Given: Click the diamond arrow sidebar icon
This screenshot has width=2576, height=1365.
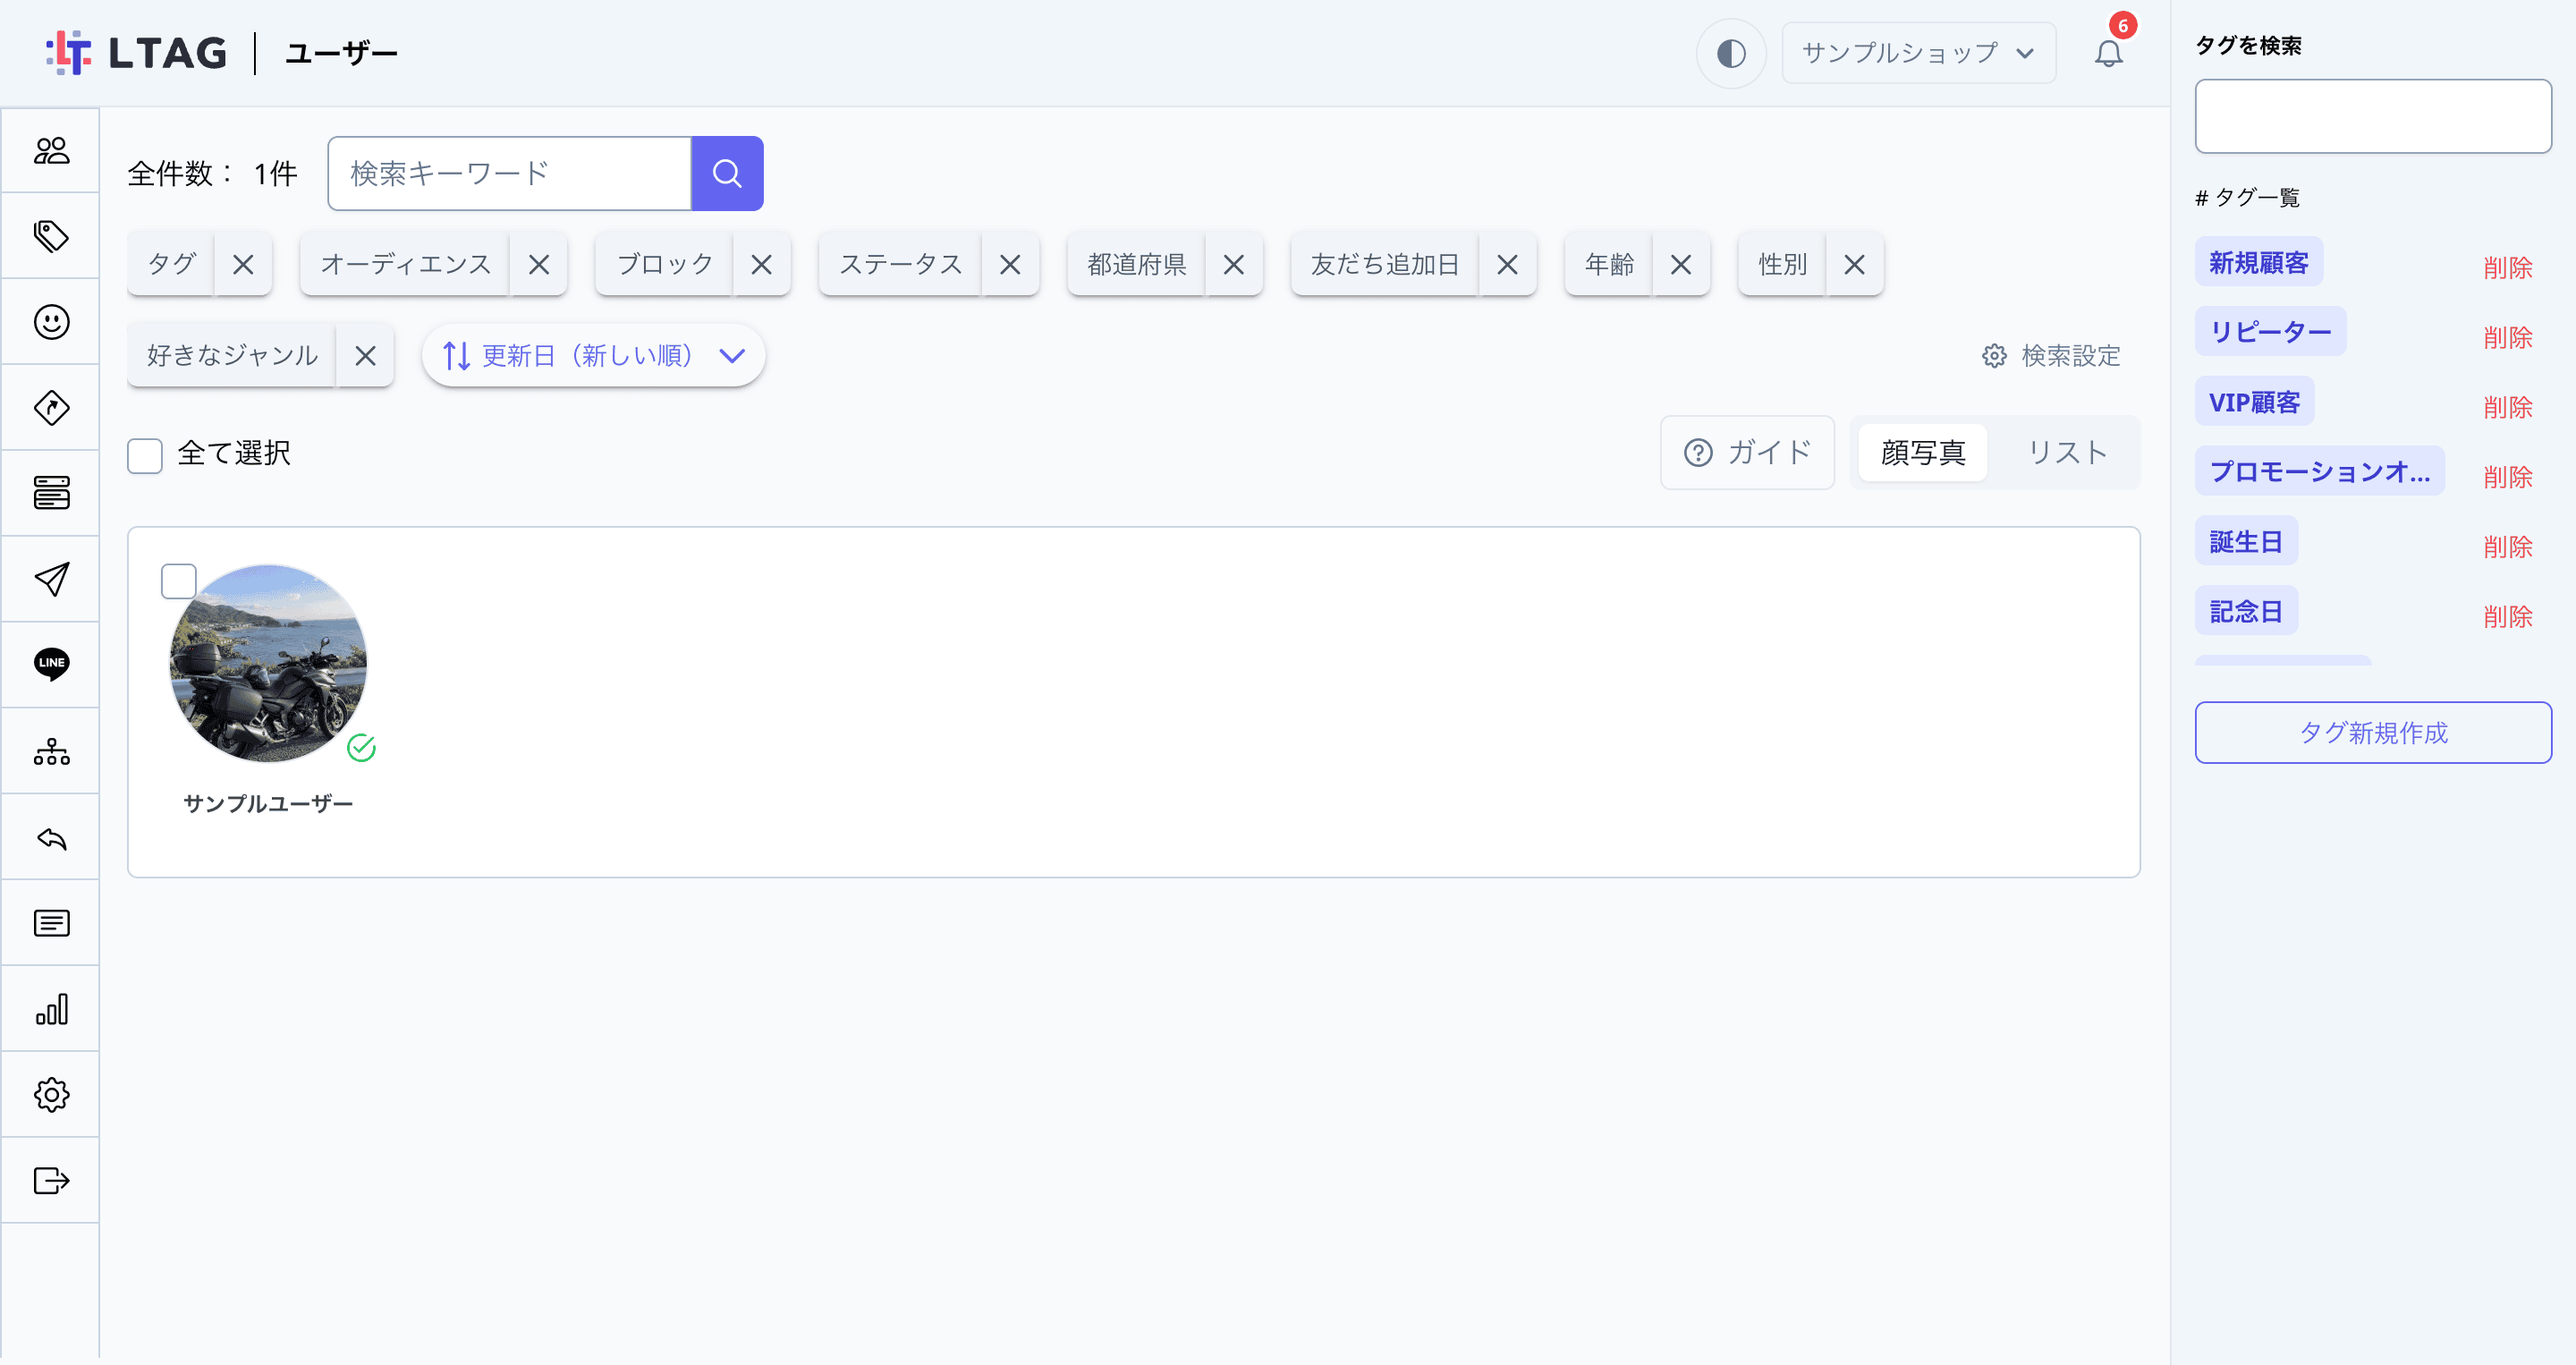Looking at the screenshot, I should tap(51, 408).
